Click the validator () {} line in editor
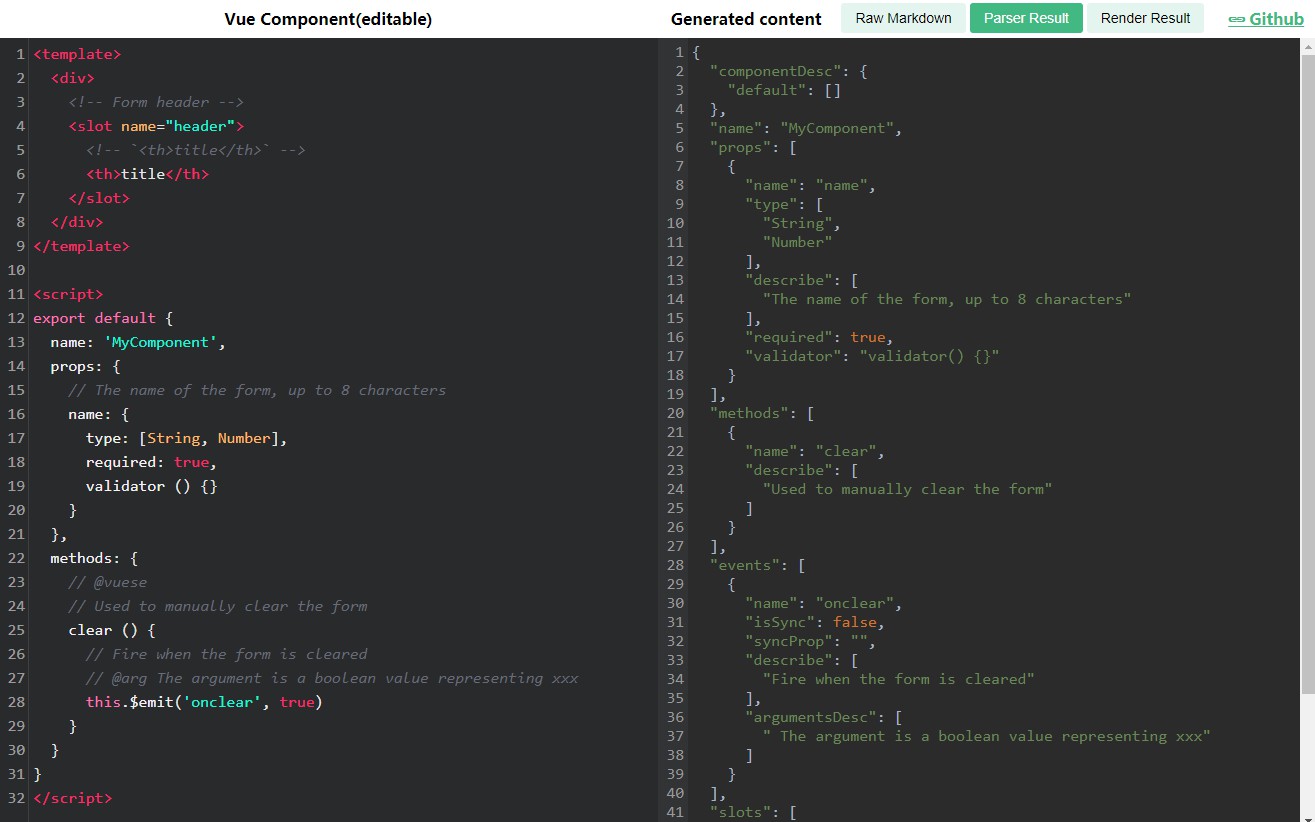 tap(151, 486)
